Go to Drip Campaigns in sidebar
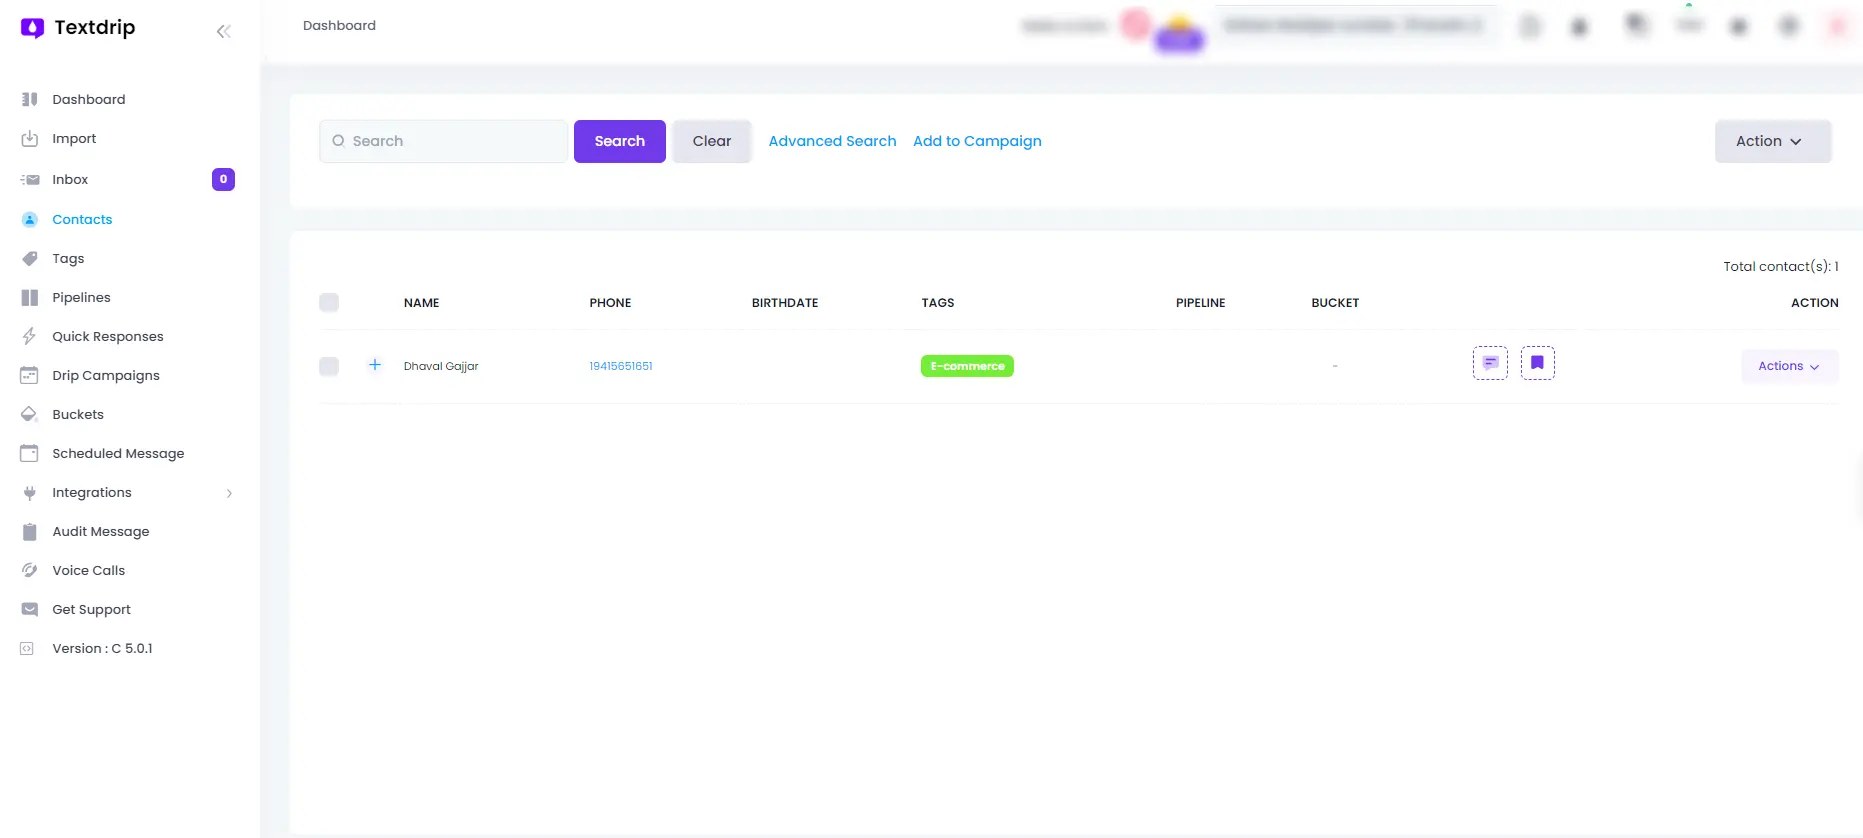The image size is (1863, 838). (106, 376)
